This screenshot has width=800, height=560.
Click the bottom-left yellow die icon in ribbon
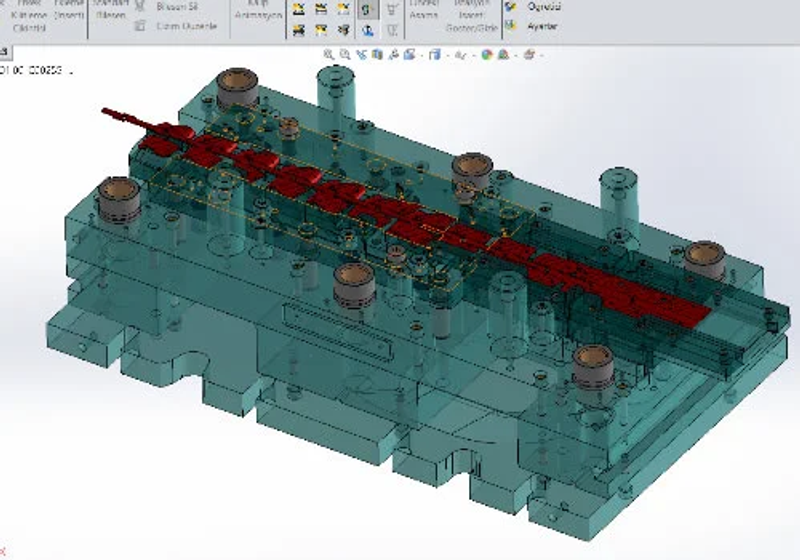298,31
